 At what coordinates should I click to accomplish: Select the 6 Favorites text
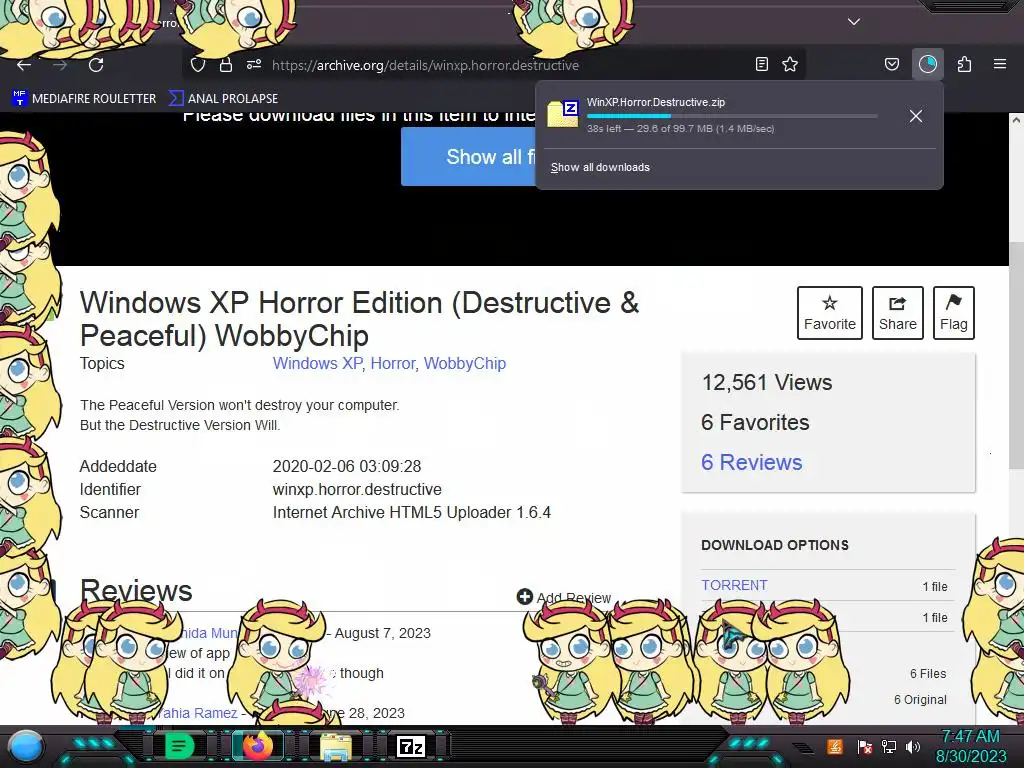pyautogui.click(x=755, y=423)
